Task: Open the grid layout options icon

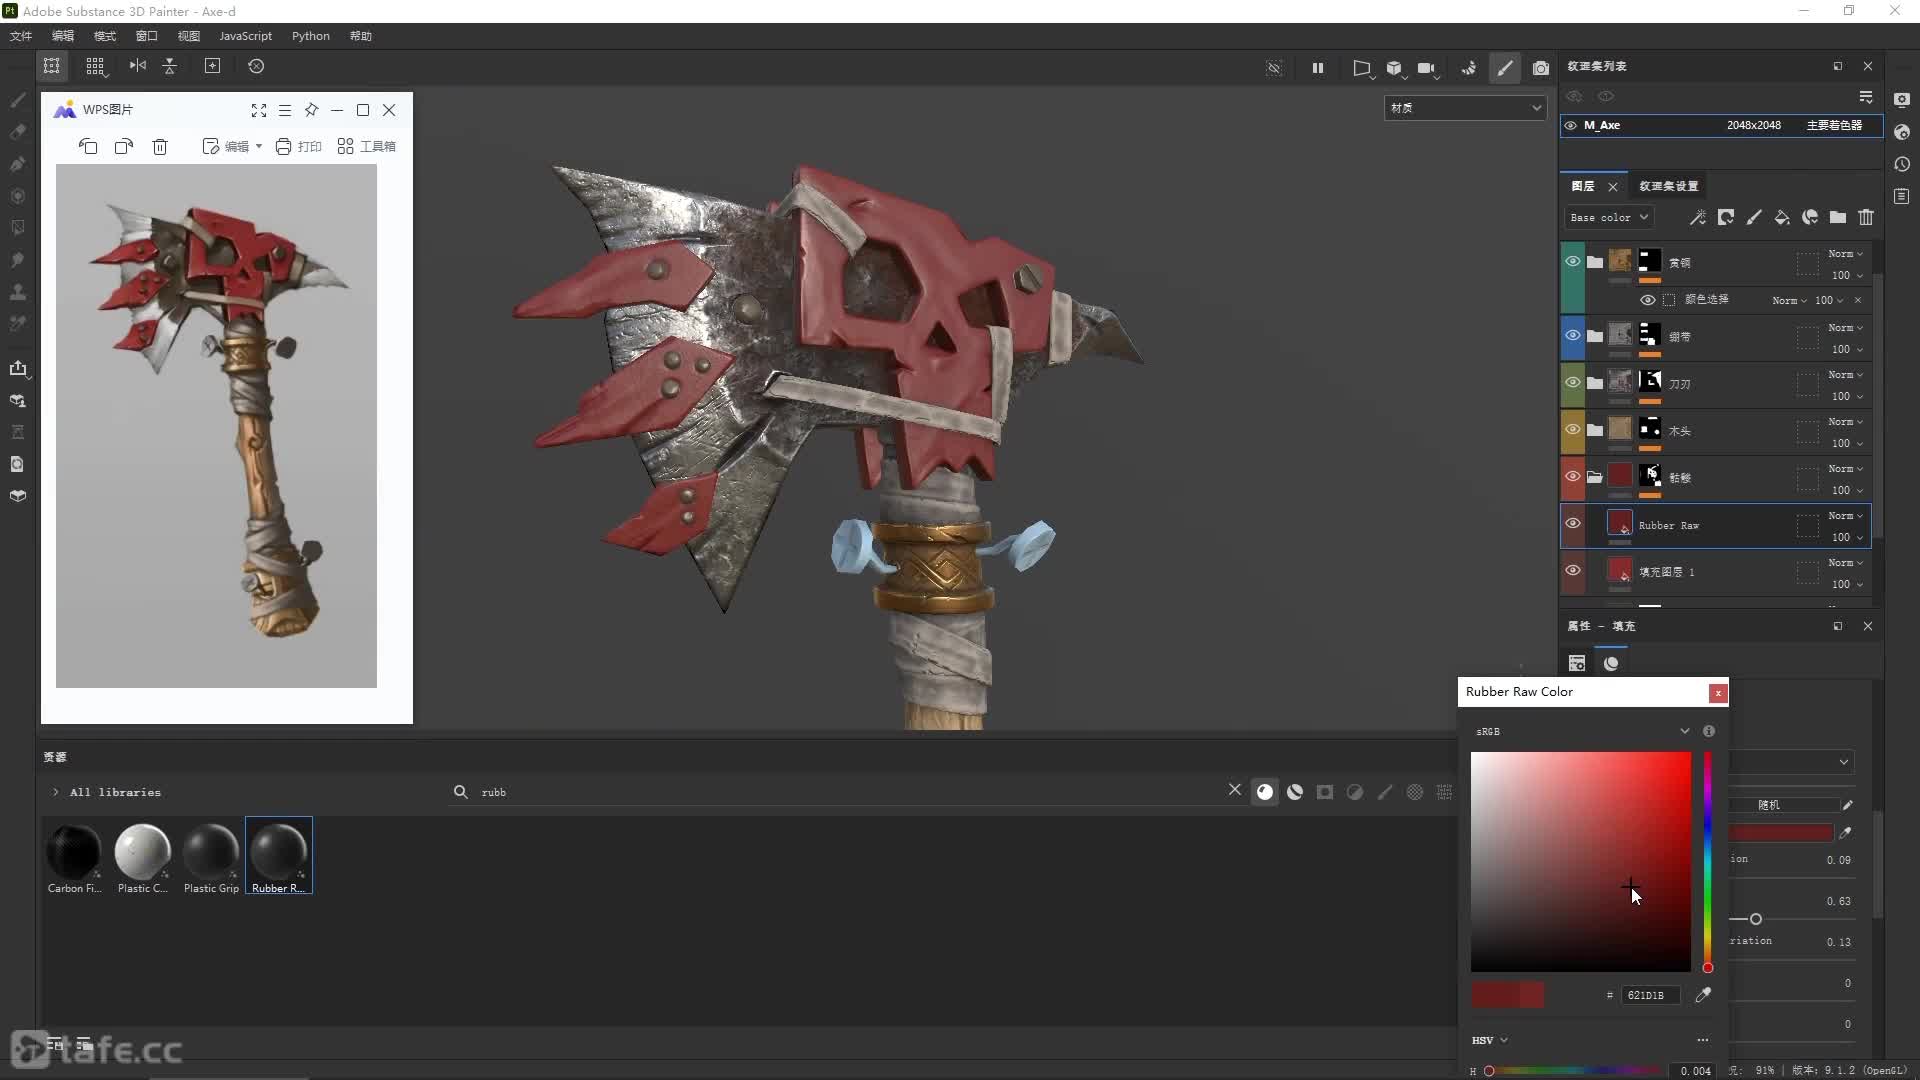Action: 95,66
